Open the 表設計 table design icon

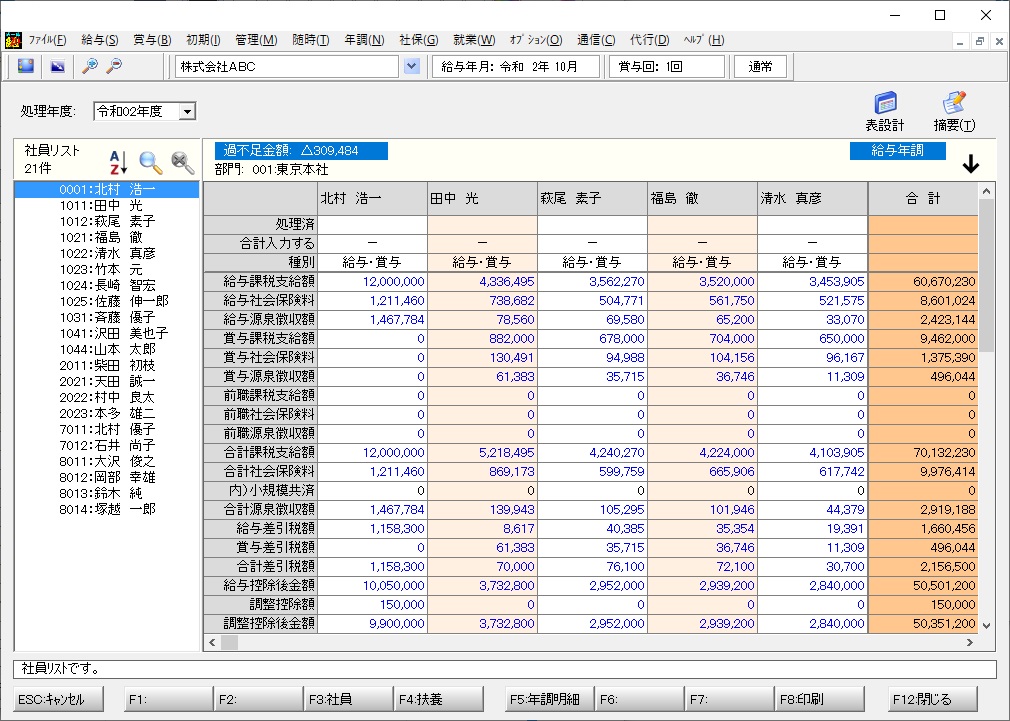click(885, 112)
